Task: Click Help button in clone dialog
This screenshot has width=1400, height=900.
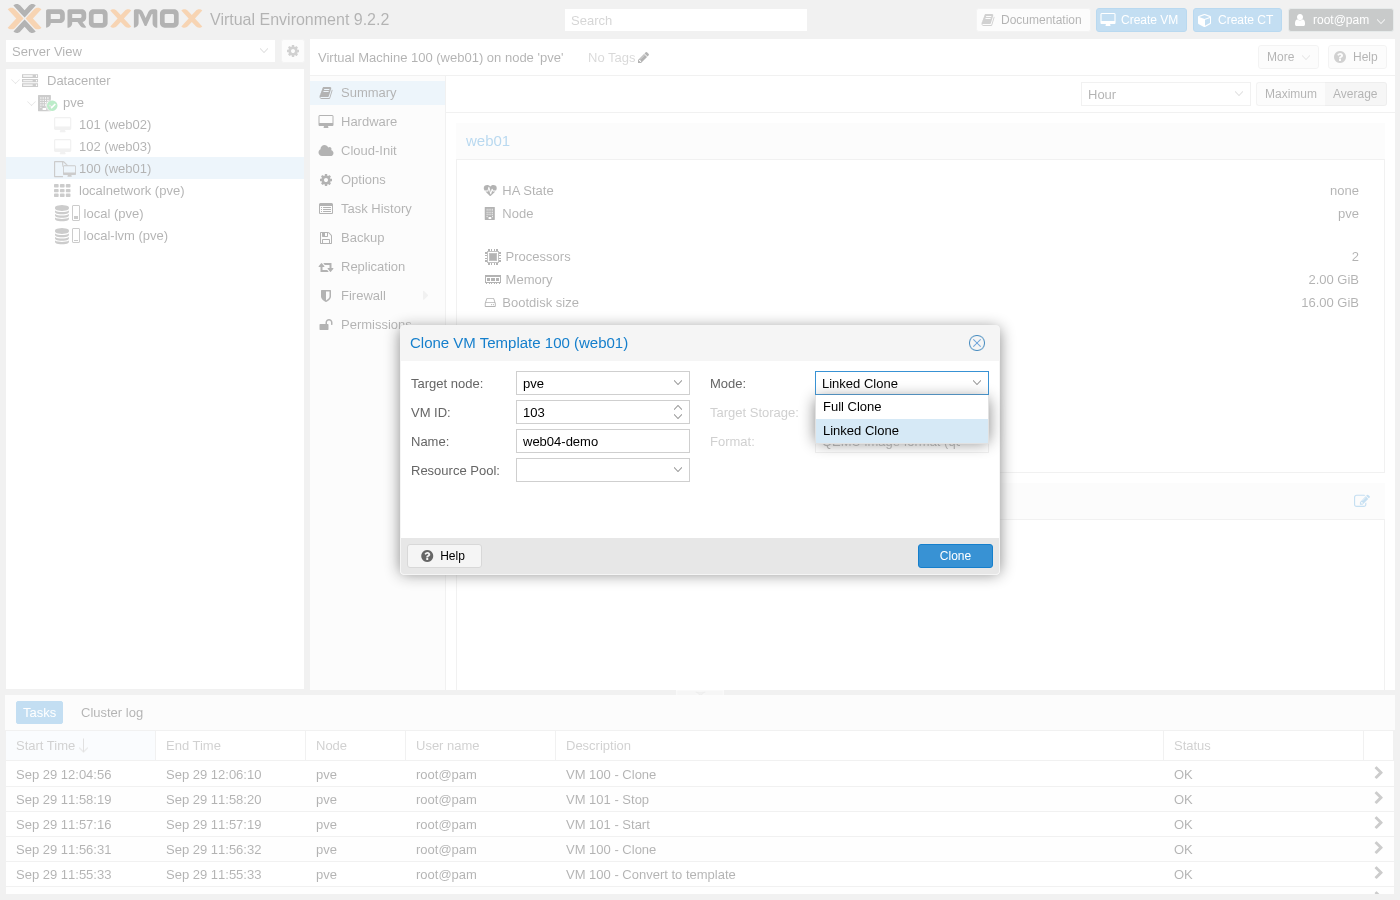Action: [444, 556]
